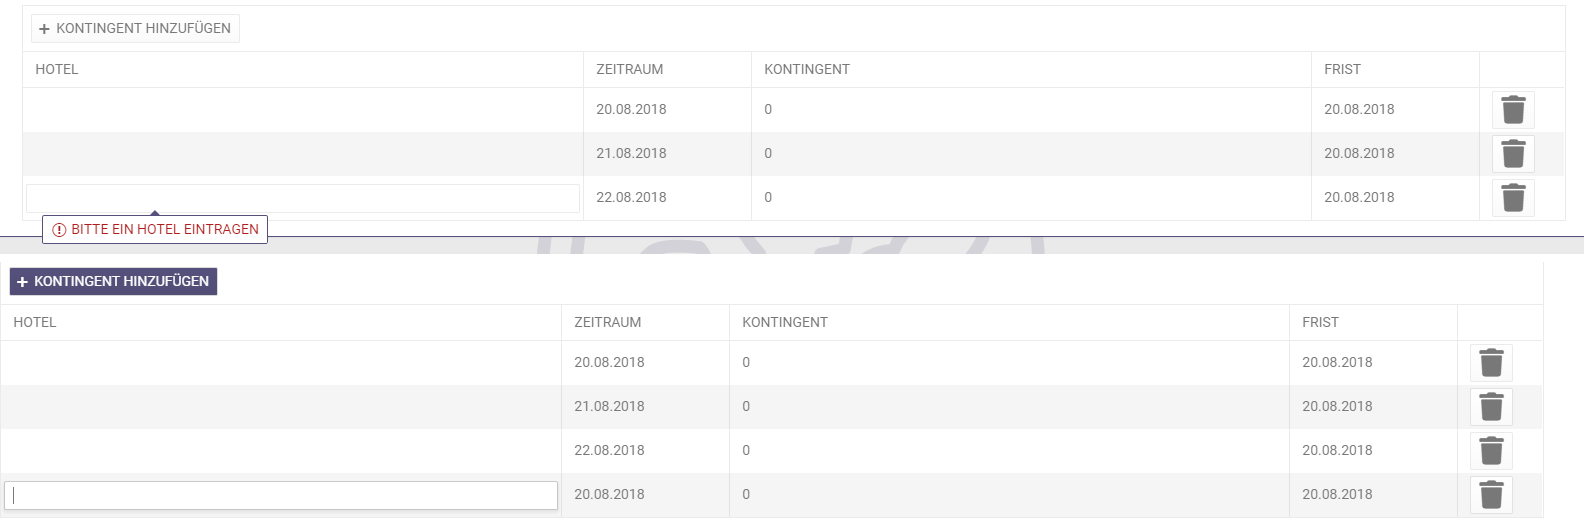Click the outlined Kontingent hinzufügen button in the upper panel
The width and height of the screenshot is (1584, 521).
tap(135, 28)
